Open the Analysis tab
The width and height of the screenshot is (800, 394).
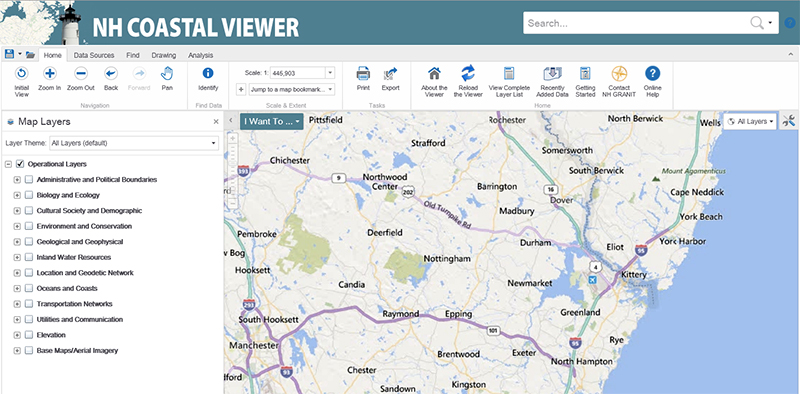click(x=201, y=55)
